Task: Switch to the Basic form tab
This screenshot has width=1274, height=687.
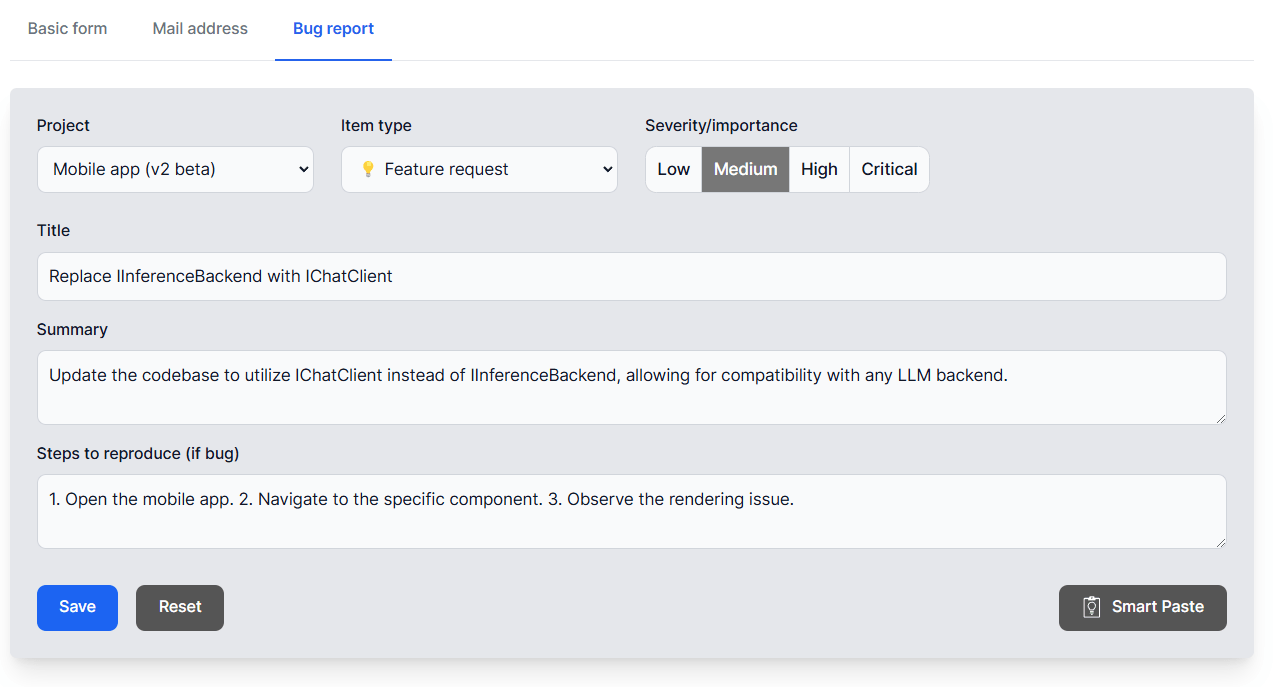Action: tap(67, 29)
